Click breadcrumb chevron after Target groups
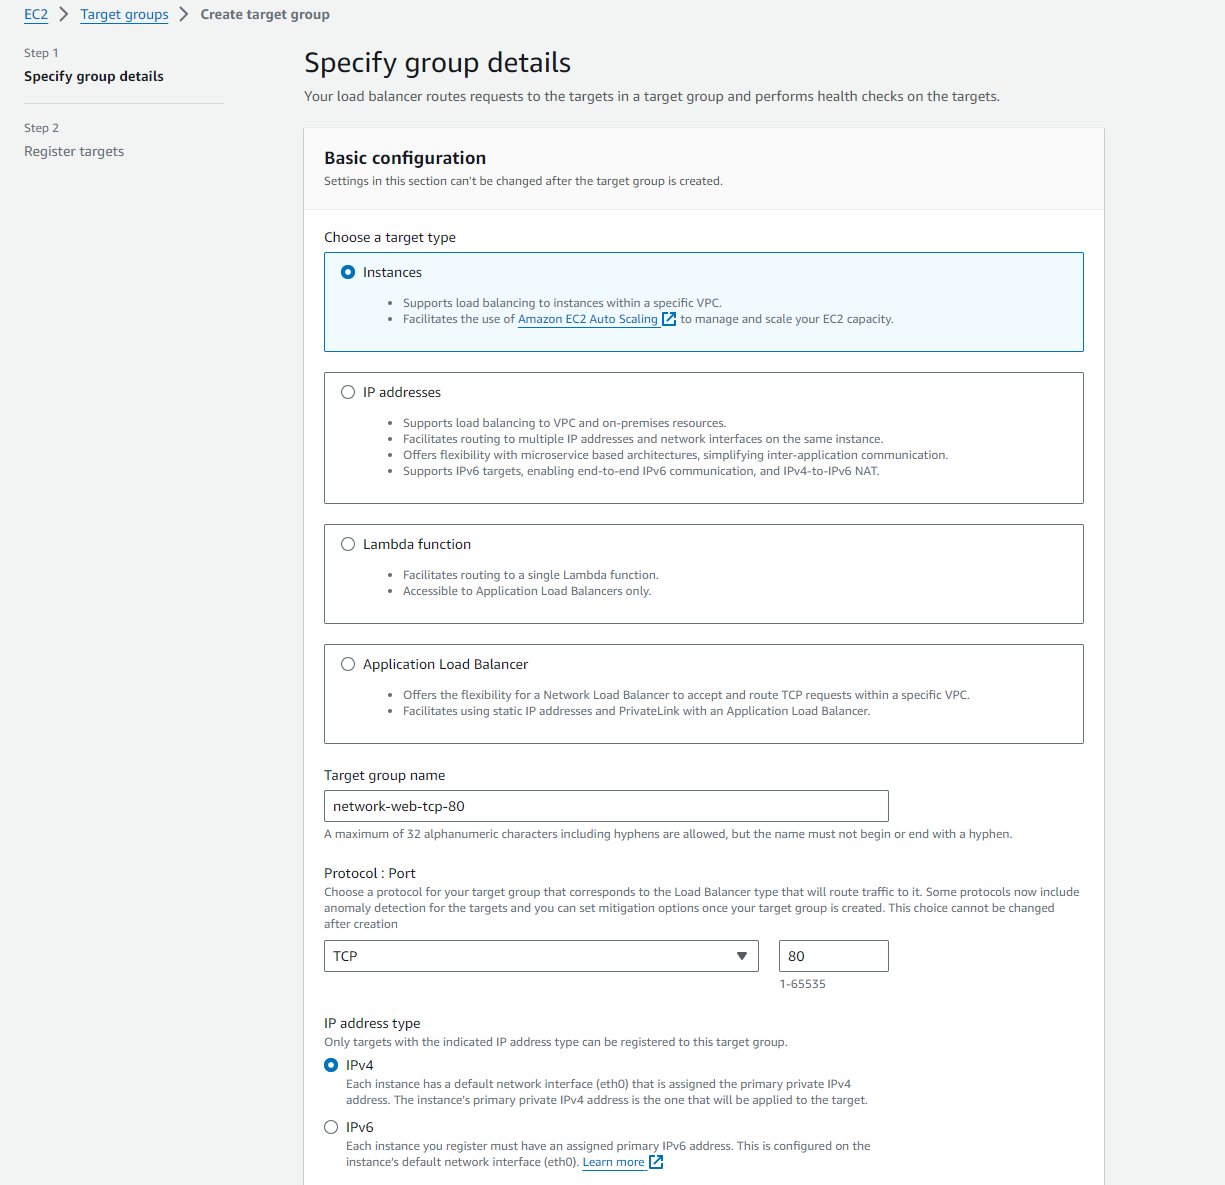The height and width of the screenshot is (1185, 1225). coord(184,14)
